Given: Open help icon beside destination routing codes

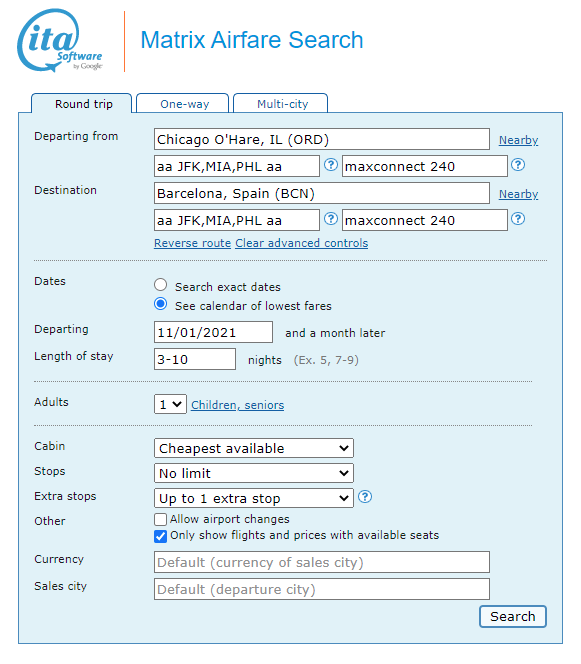Looking at the screenshot, I should pyautogui.click(x=331, y=219).
